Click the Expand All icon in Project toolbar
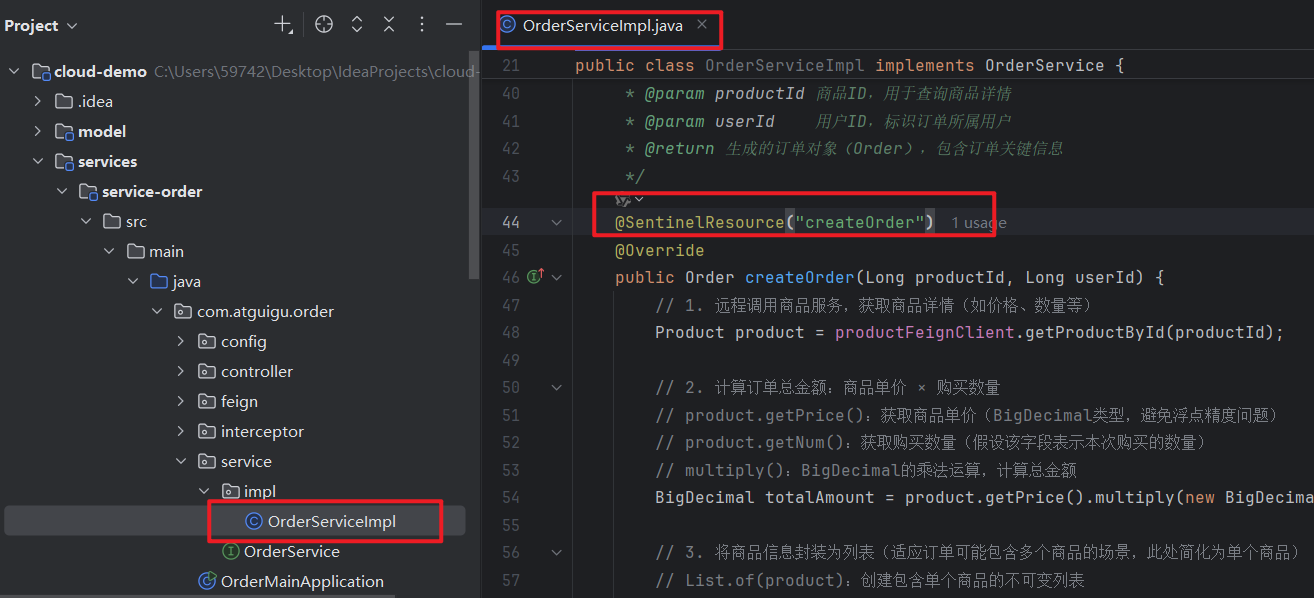 (356, 25)
